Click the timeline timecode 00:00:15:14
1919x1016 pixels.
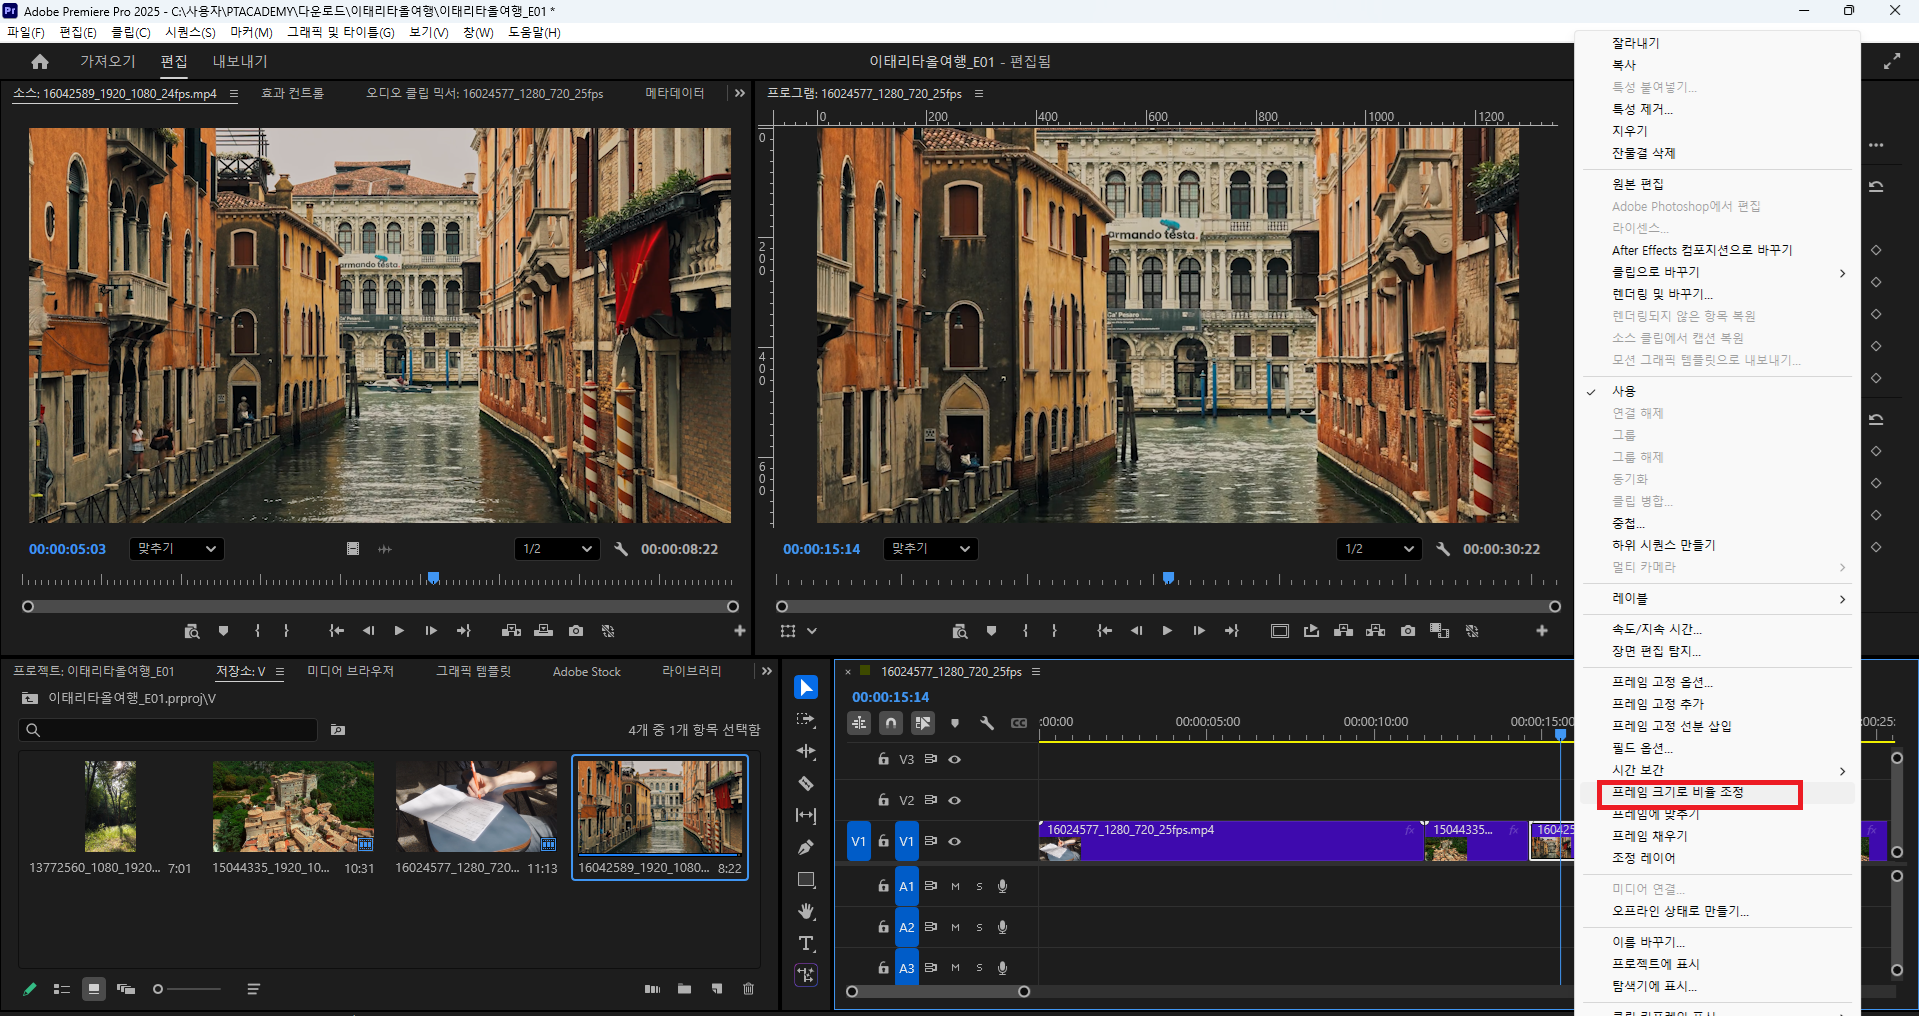pos(890,697)
